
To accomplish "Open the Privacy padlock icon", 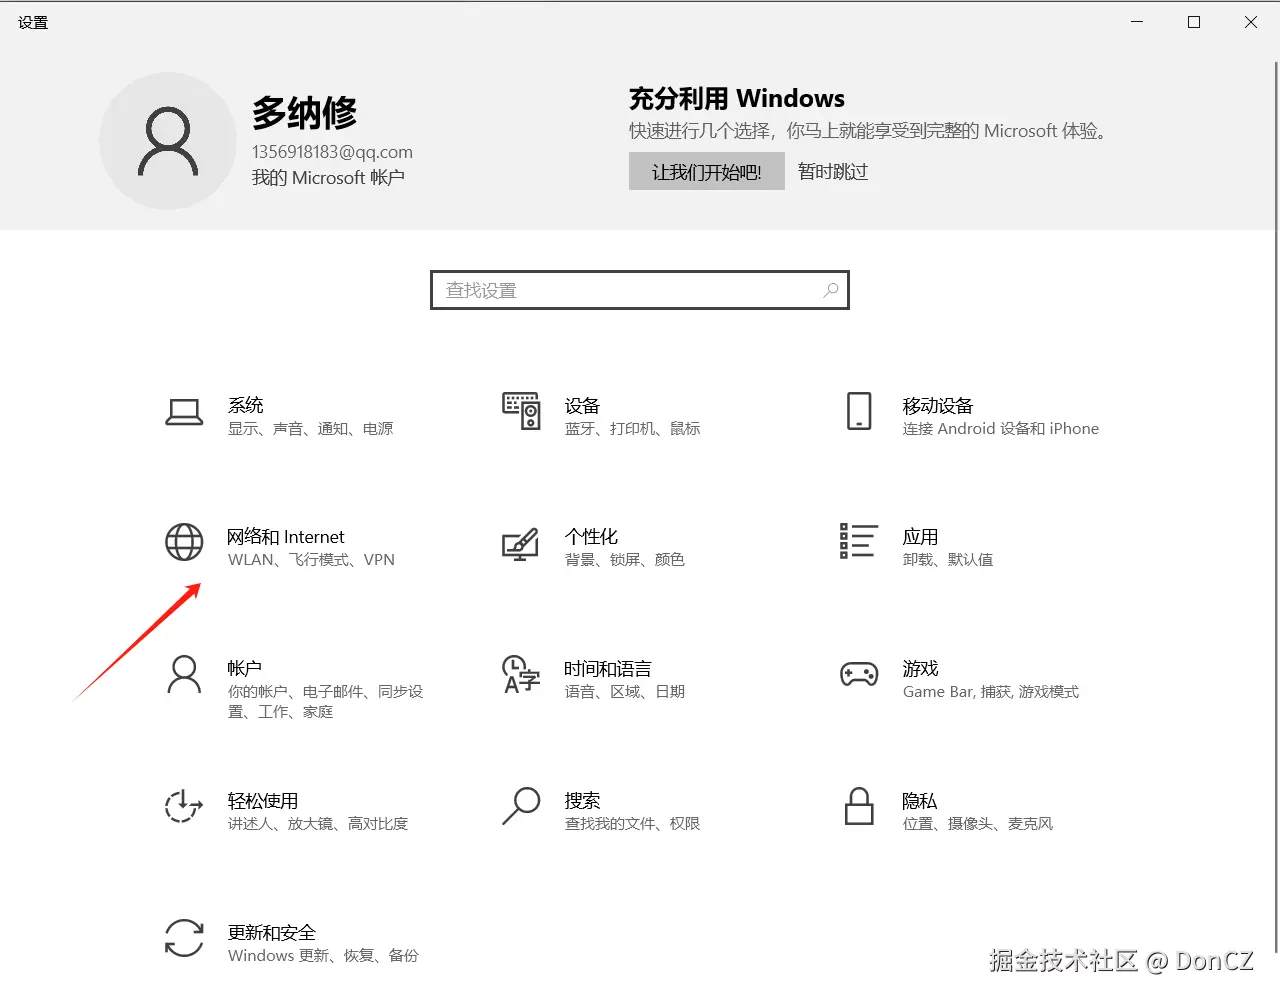I will point(859,806).
